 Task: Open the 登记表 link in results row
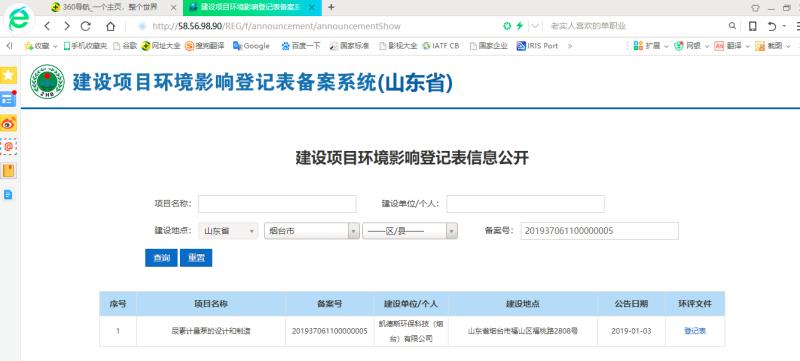pos(695,331)
